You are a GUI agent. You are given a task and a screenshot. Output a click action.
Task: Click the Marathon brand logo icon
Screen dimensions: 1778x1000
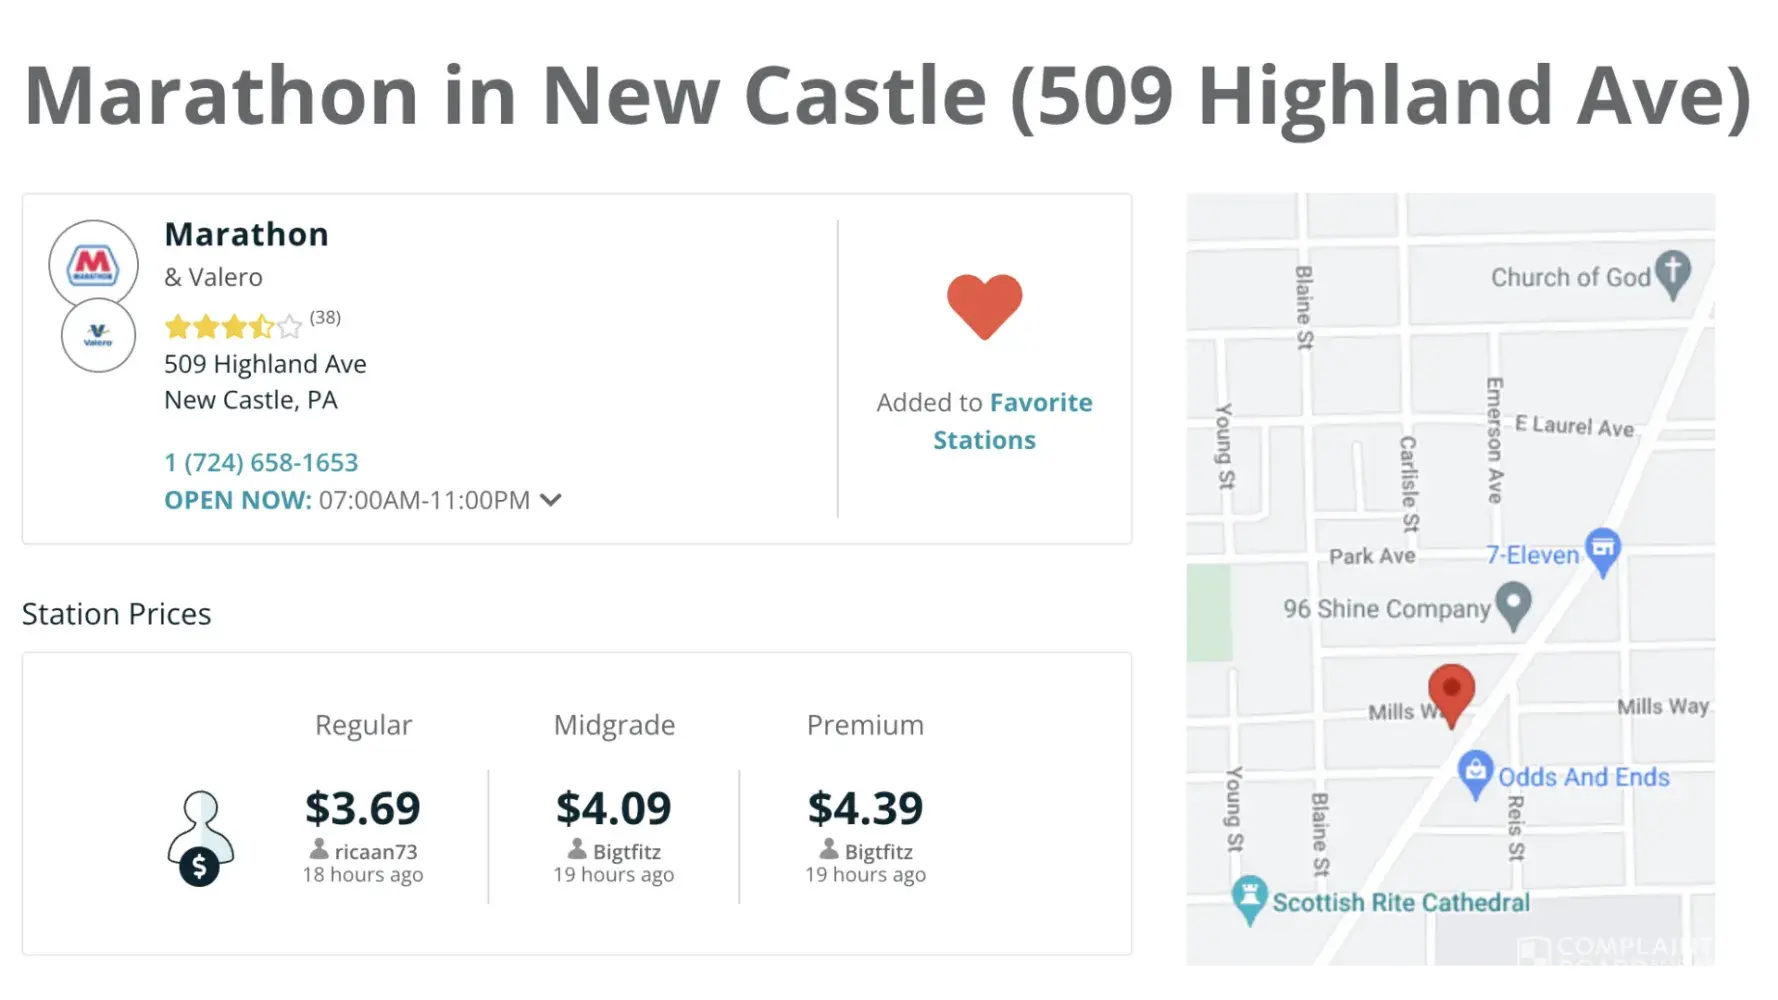coord(93,264)
